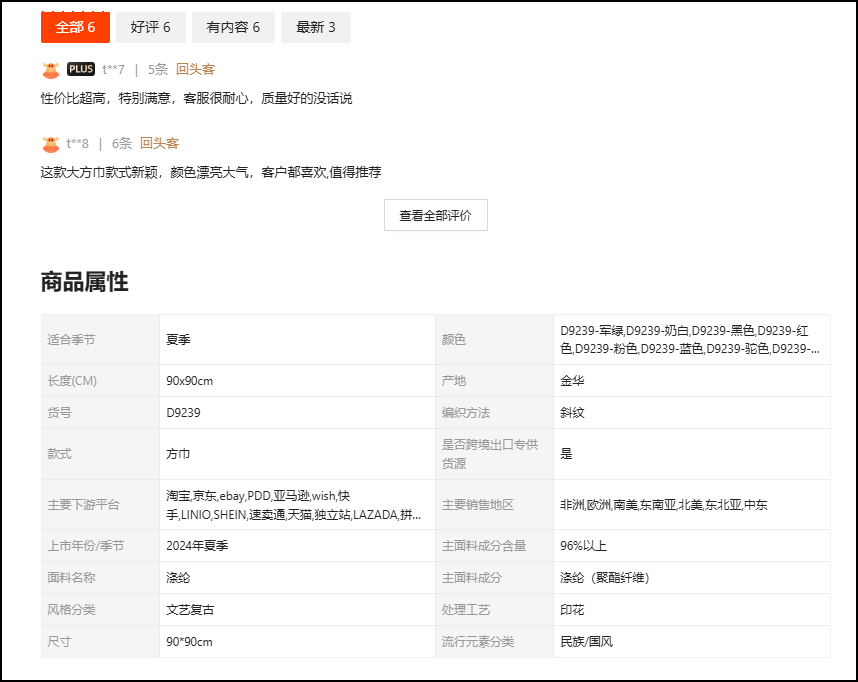Click the 主要销售地区 attribute label
This screenshot has height=682, width=858.
(478, 505)
